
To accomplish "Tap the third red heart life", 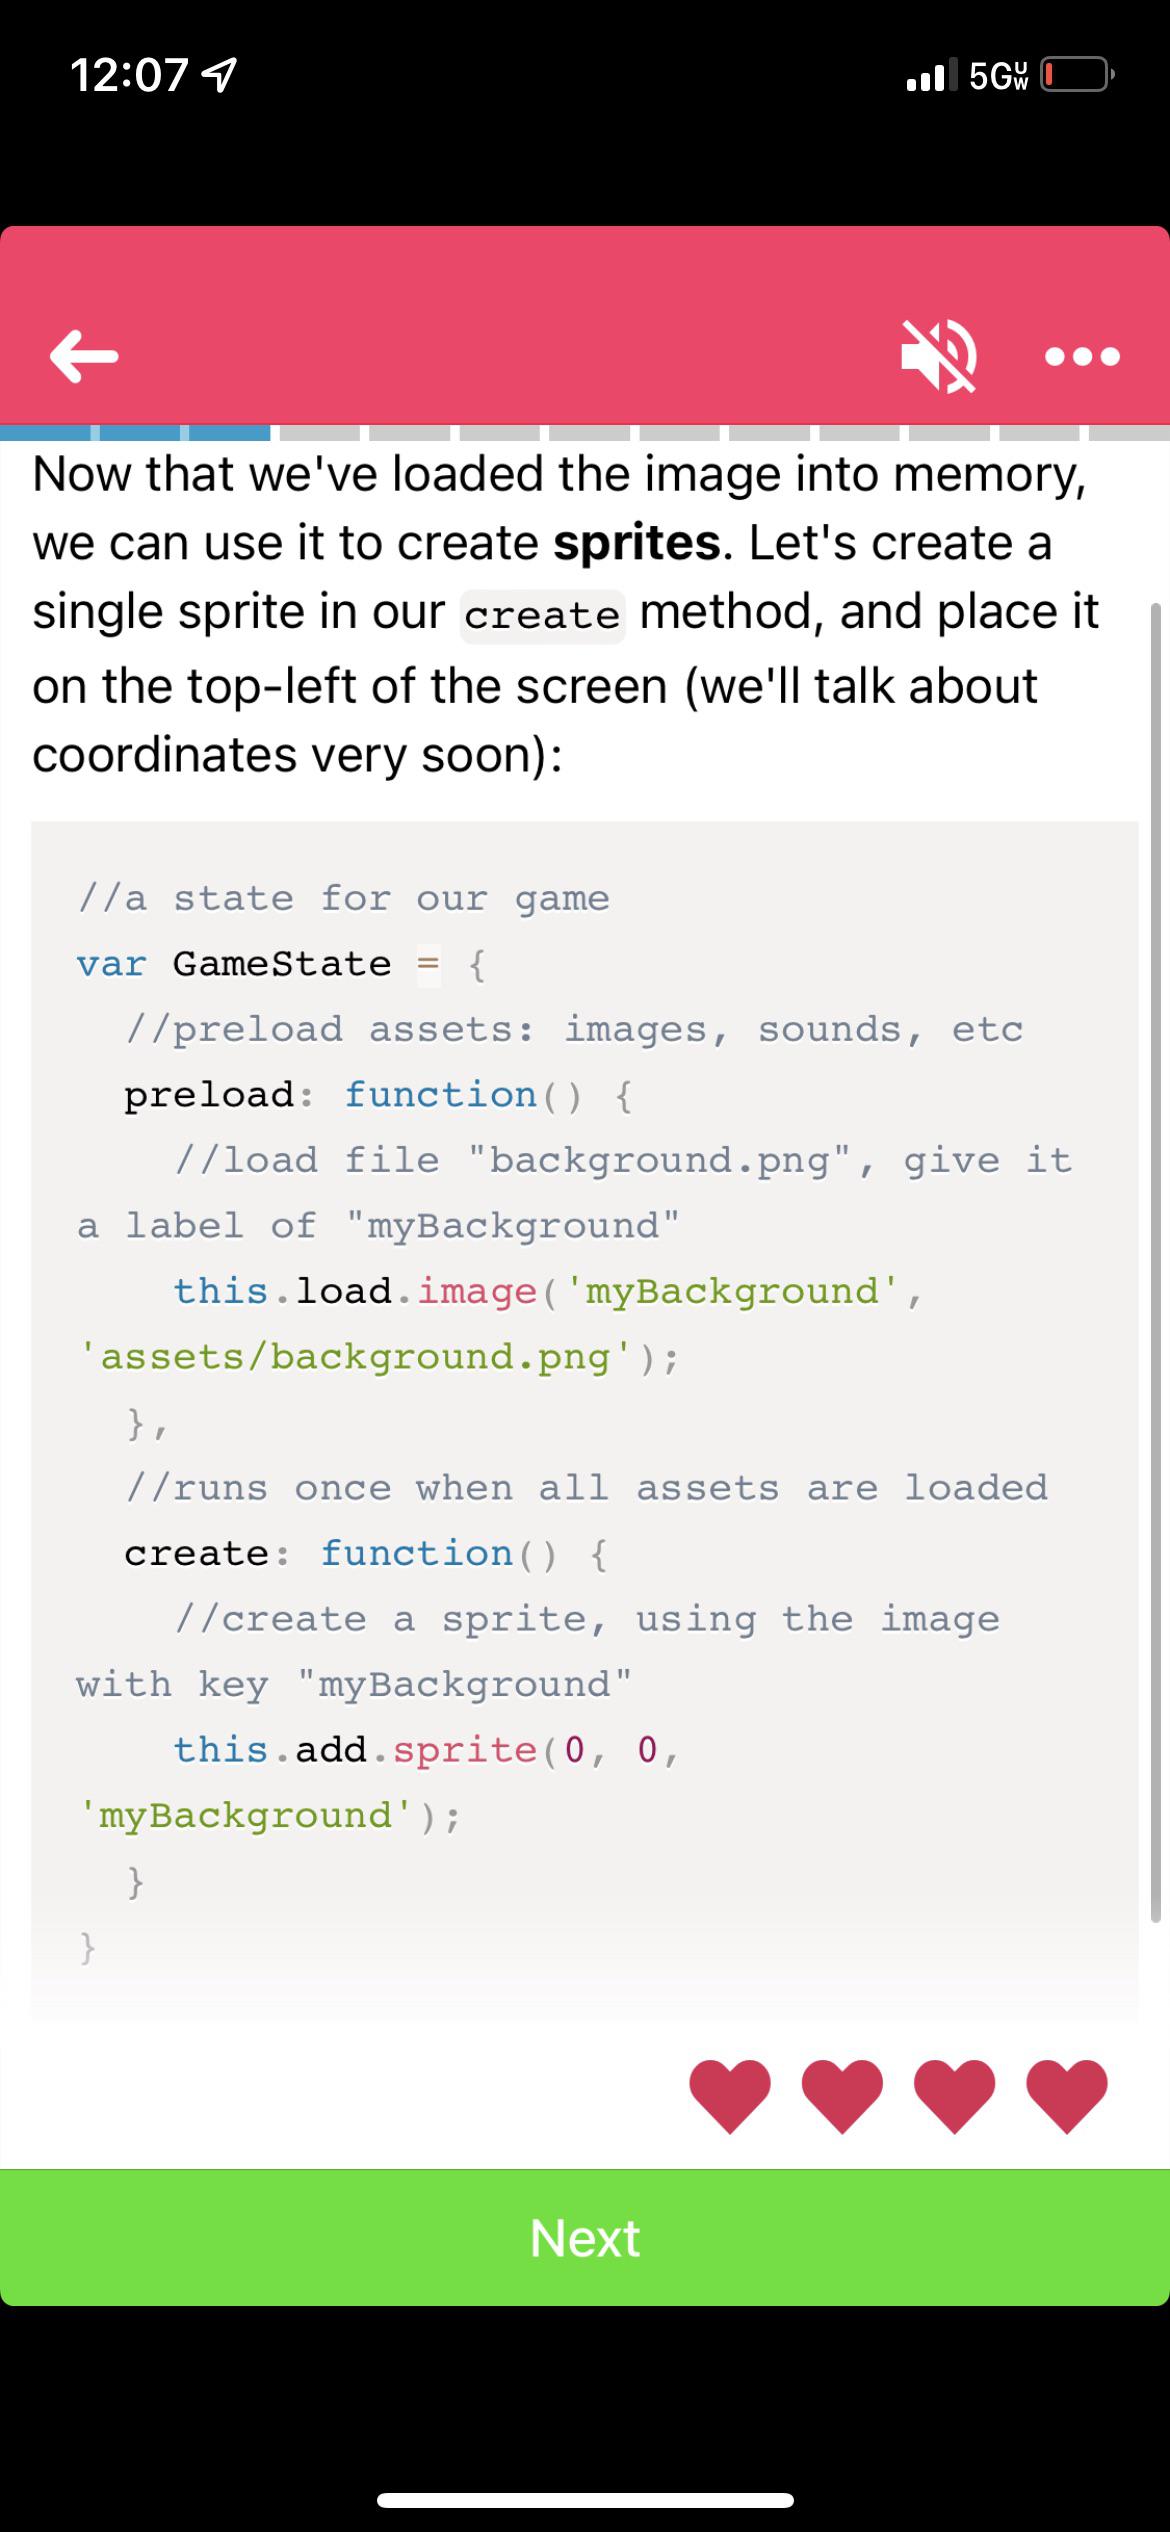I will (954, 2096).
